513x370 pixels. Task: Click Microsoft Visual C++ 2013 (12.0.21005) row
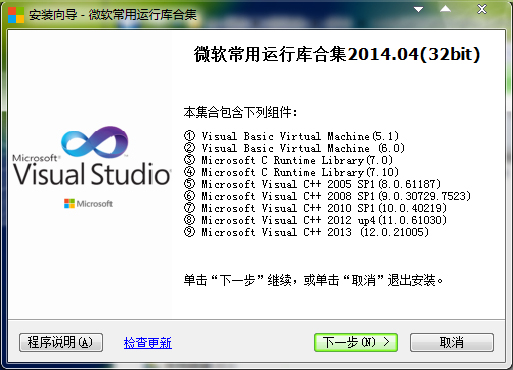coord(306,232)
